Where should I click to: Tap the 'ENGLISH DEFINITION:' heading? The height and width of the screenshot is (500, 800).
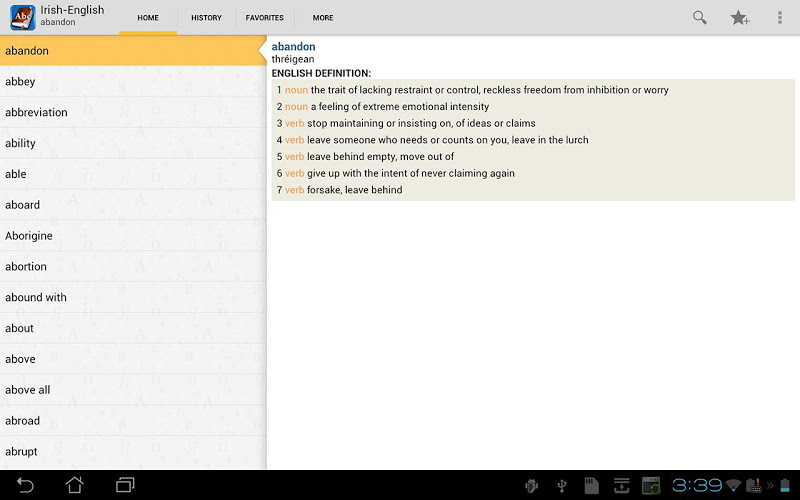coord(321,73)
